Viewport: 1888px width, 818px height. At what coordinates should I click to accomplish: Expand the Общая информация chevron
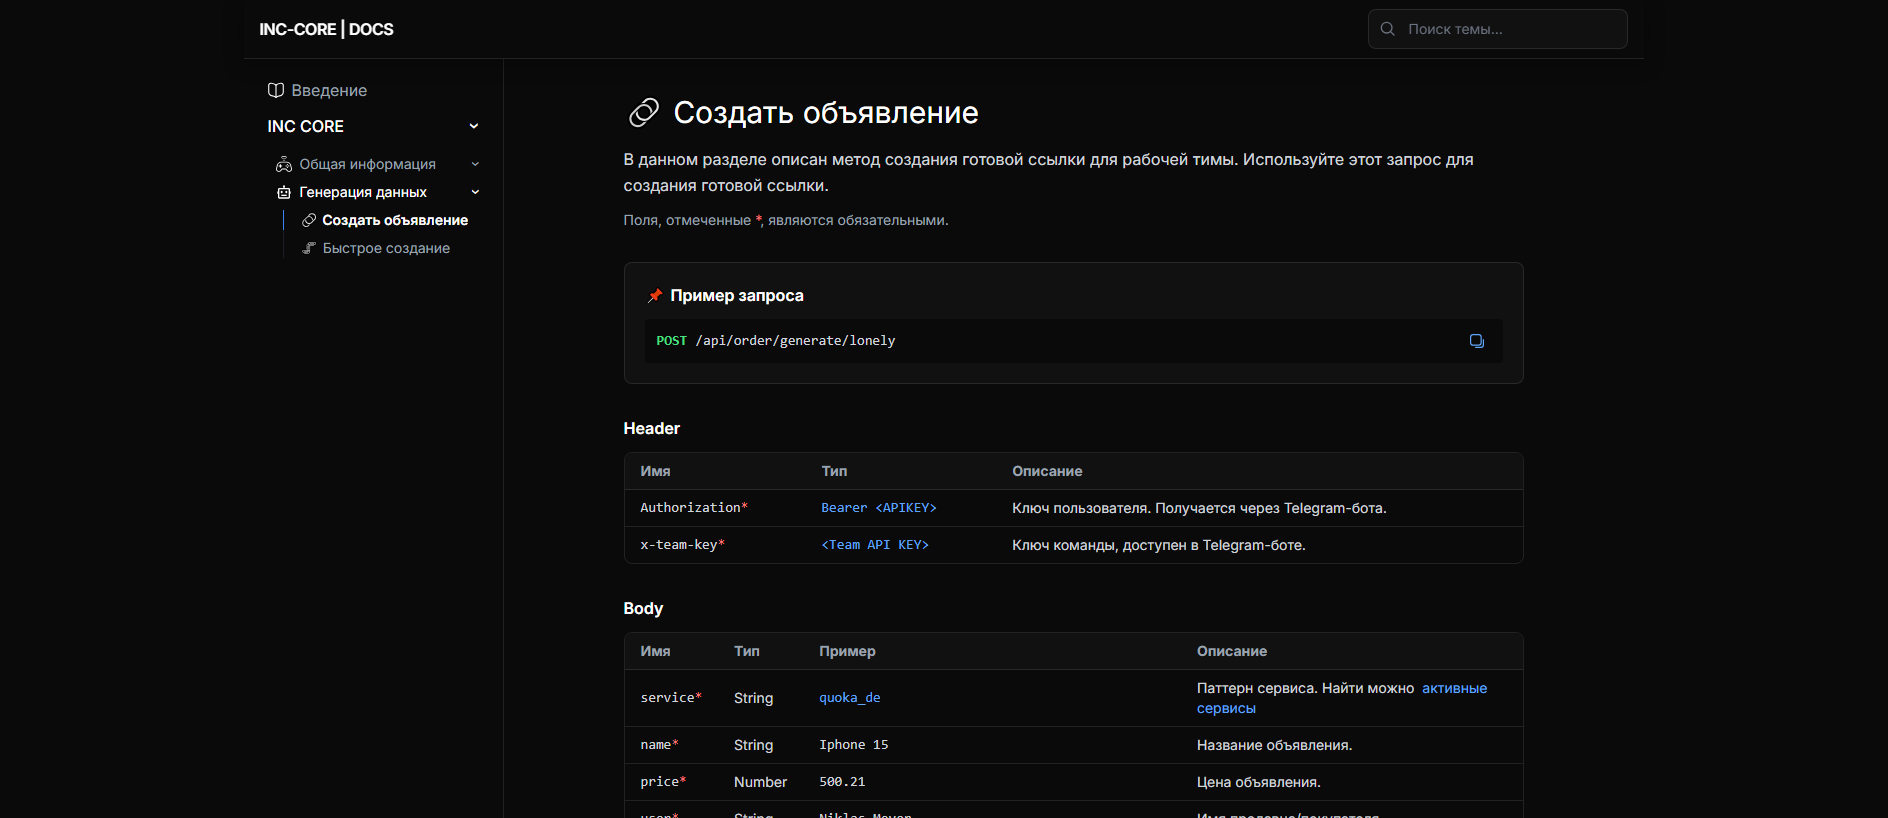coord(475,164)
